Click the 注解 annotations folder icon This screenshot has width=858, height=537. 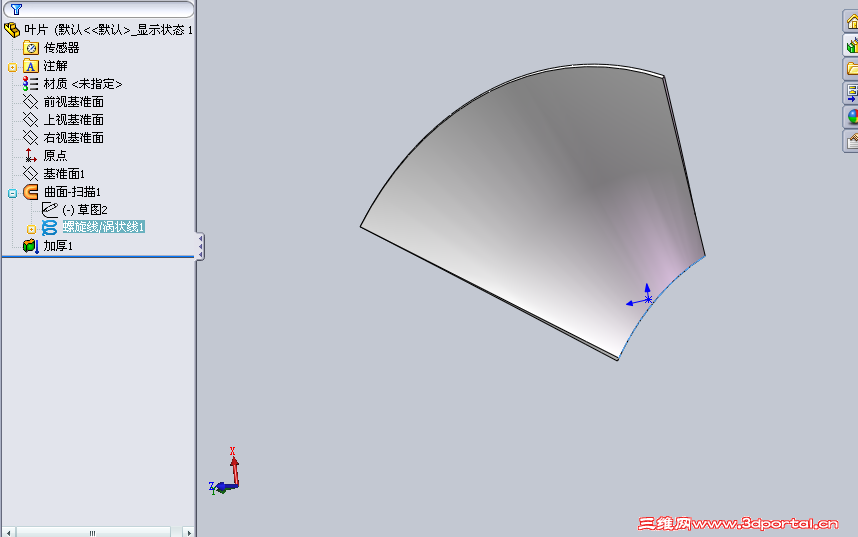[31, 66]
